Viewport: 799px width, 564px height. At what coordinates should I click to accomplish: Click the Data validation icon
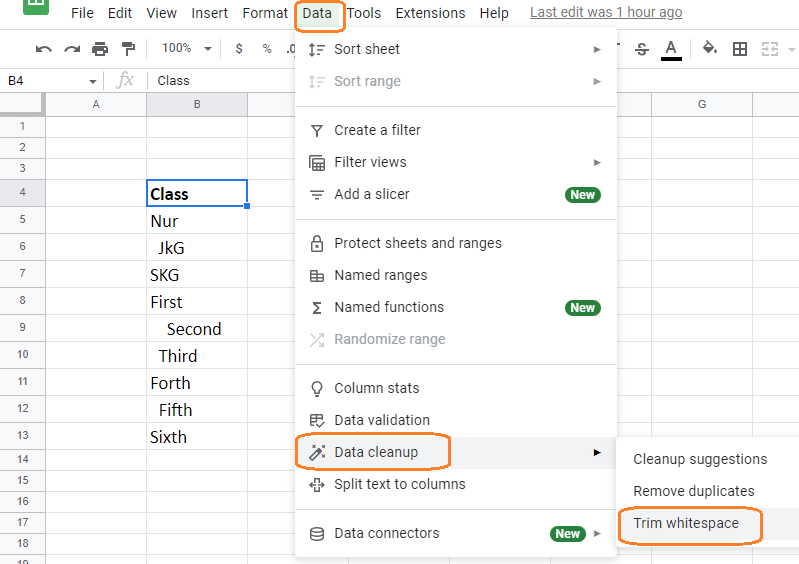(x=316, y=420)
